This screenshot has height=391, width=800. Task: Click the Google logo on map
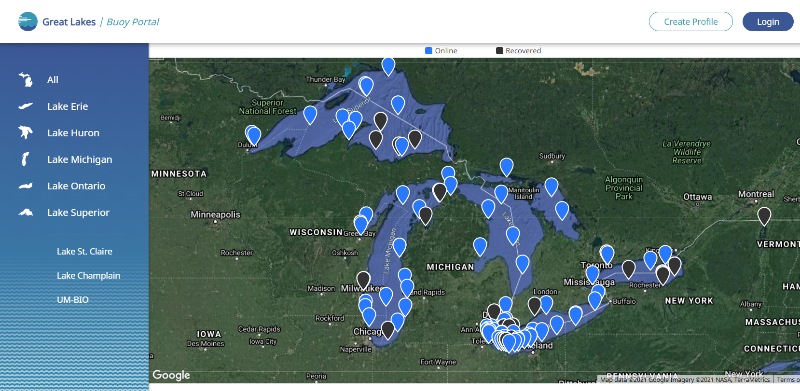[171, 375]
